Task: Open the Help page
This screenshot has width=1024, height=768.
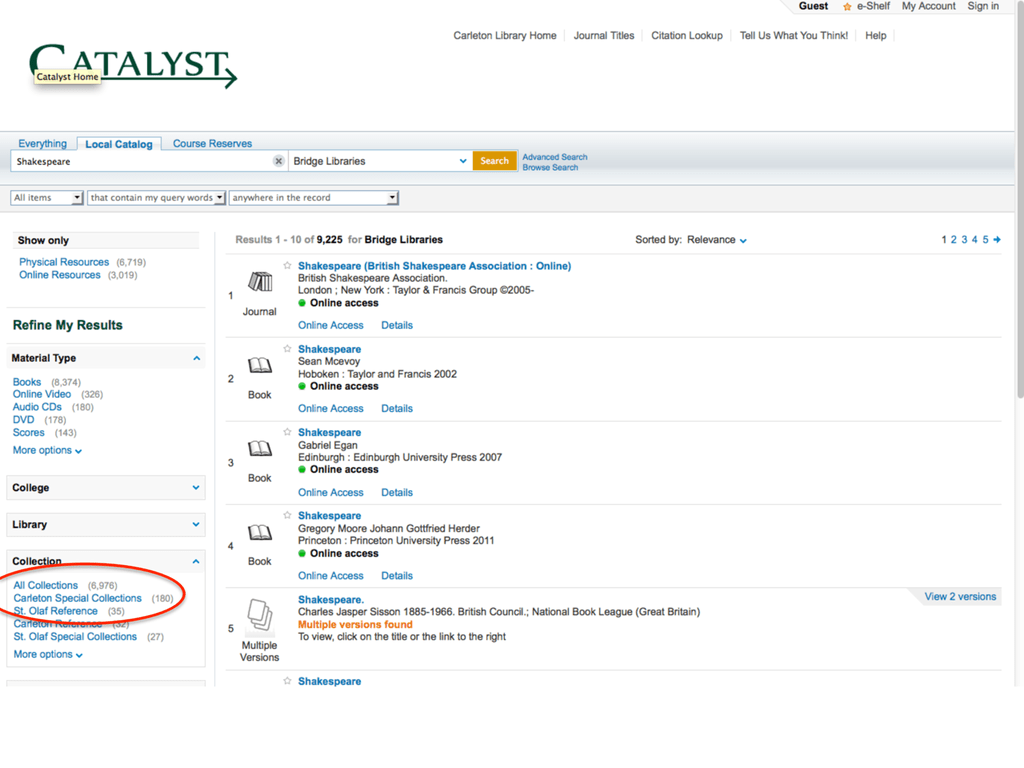Action: [876, 36]
